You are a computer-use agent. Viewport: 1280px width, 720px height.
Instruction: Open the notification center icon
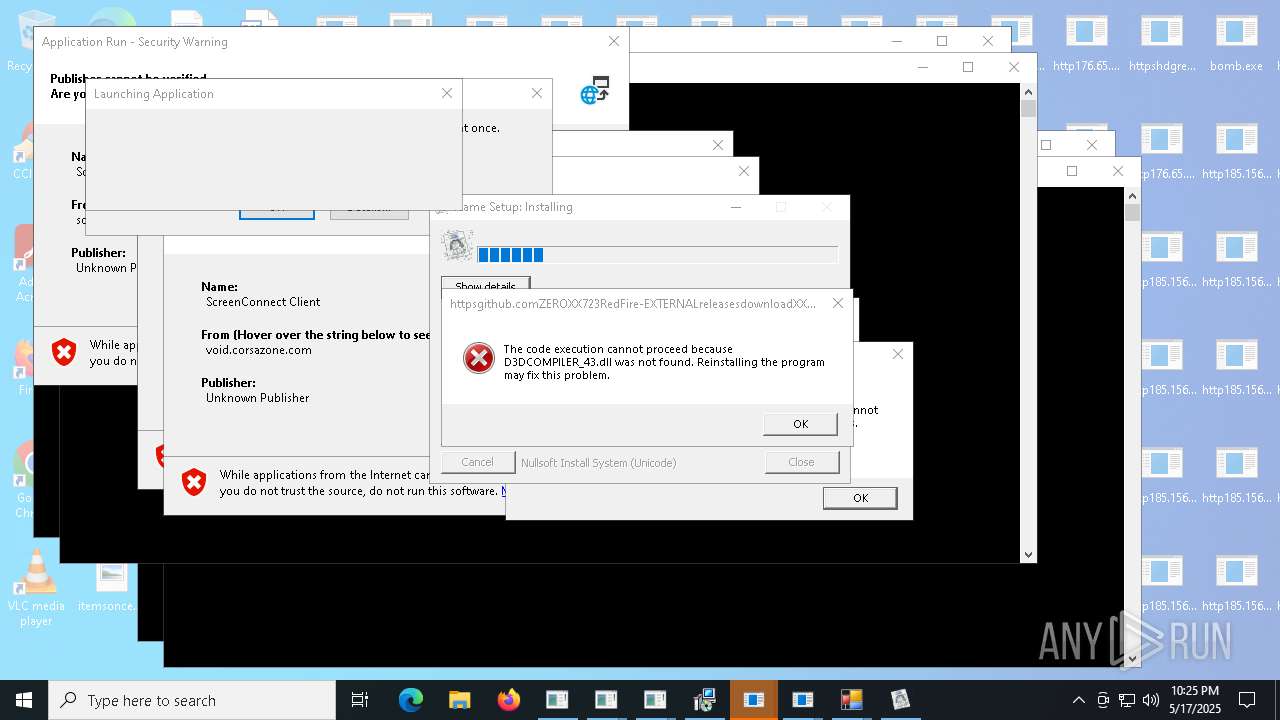pos(1247,700)
